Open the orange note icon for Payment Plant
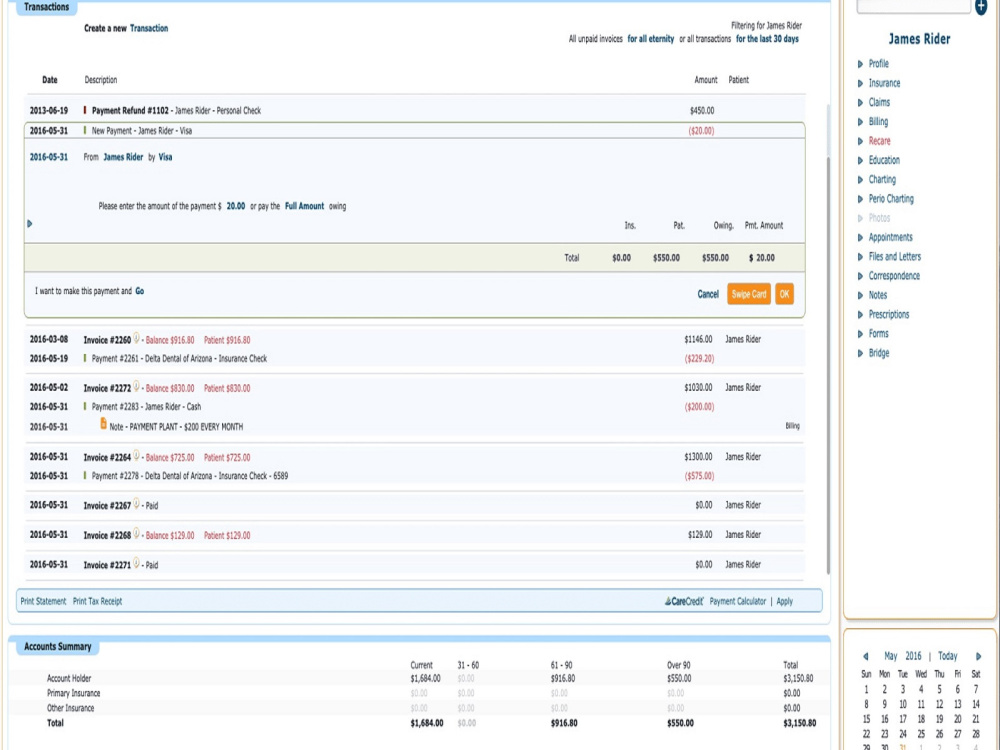The image size is (1000, 750). coord(103,424)
